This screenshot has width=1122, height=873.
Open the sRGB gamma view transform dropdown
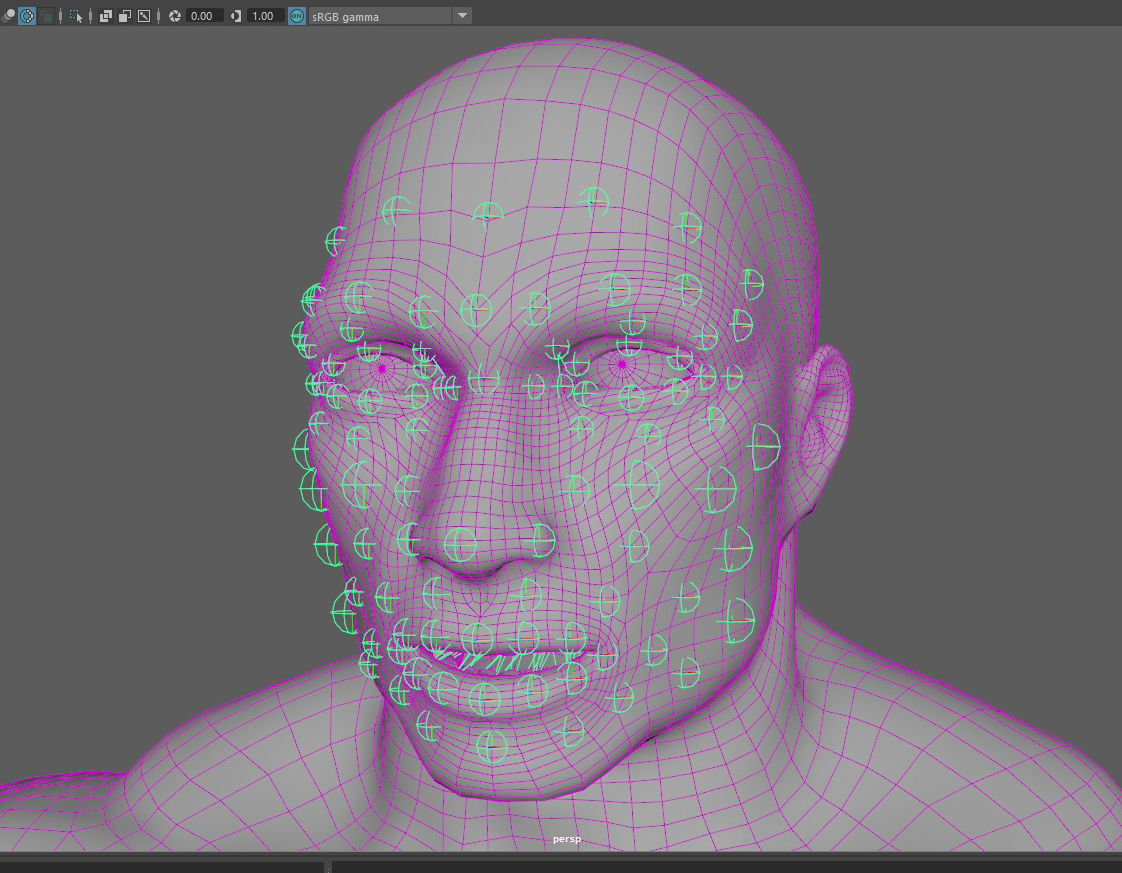coord(390,16)
